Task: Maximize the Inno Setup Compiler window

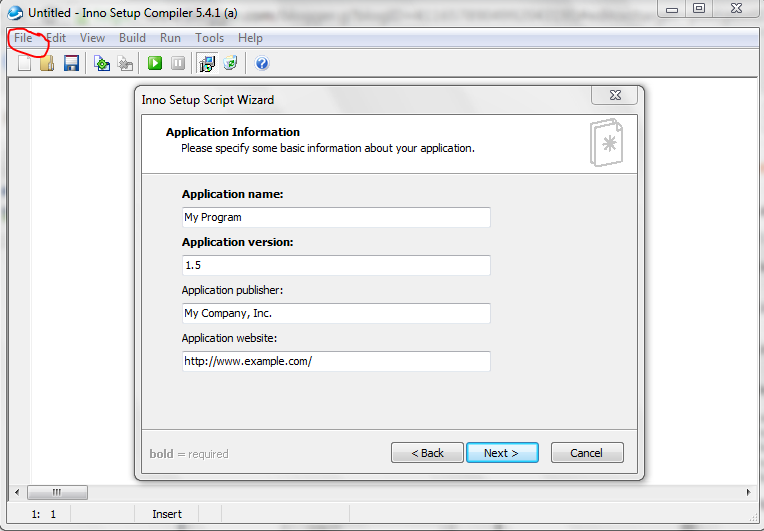Action: click(699, 9)
